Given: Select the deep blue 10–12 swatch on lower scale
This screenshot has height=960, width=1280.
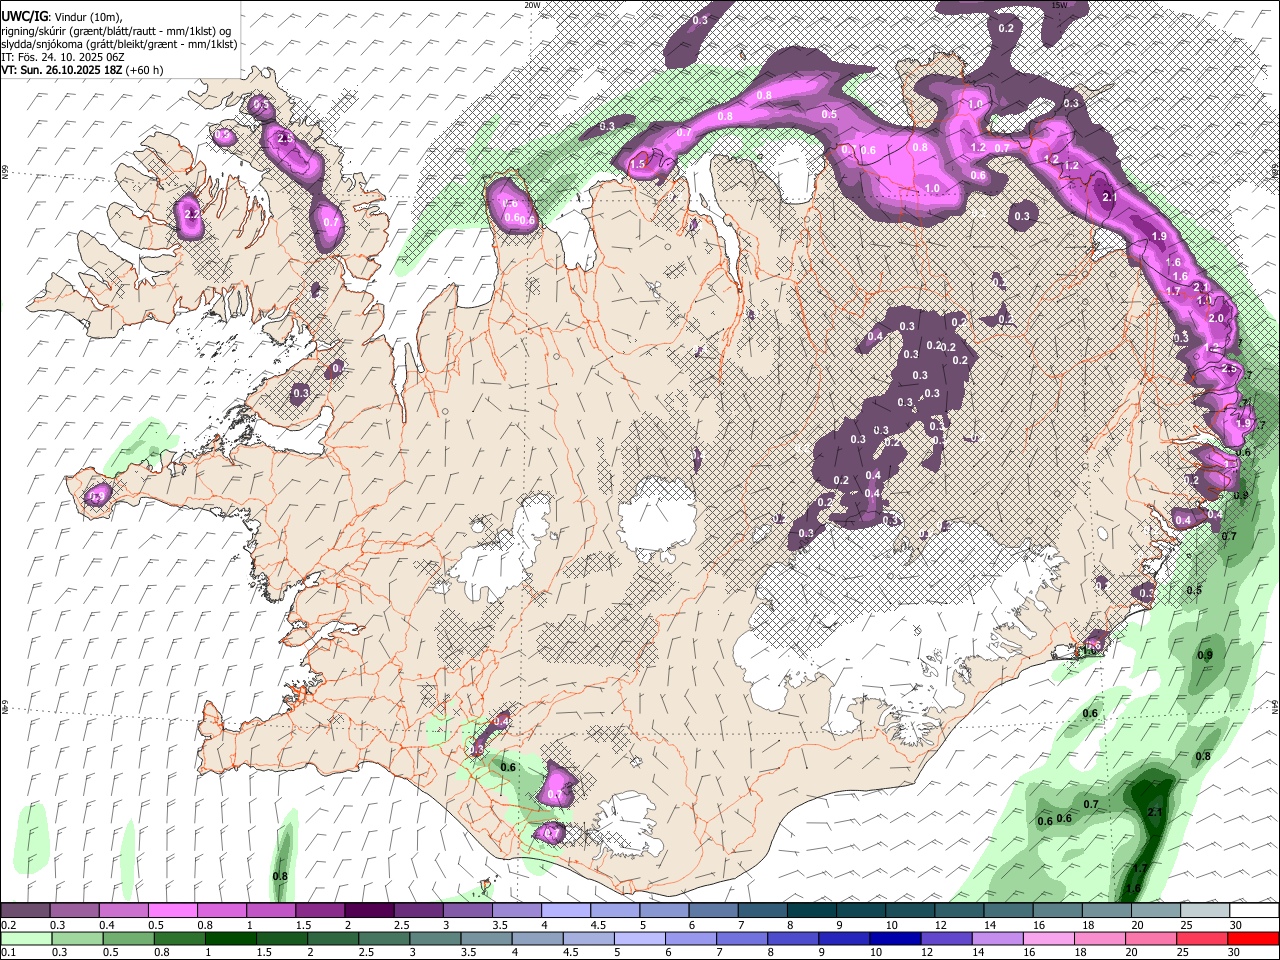Looking at the screenshot, I should click(895, 938).
